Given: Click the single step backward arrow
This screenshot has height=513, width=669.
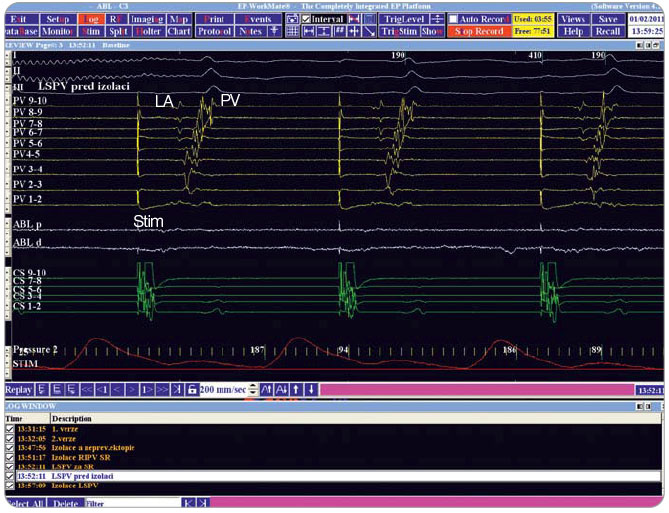Looking at the screenshot, I should [117, 389].
